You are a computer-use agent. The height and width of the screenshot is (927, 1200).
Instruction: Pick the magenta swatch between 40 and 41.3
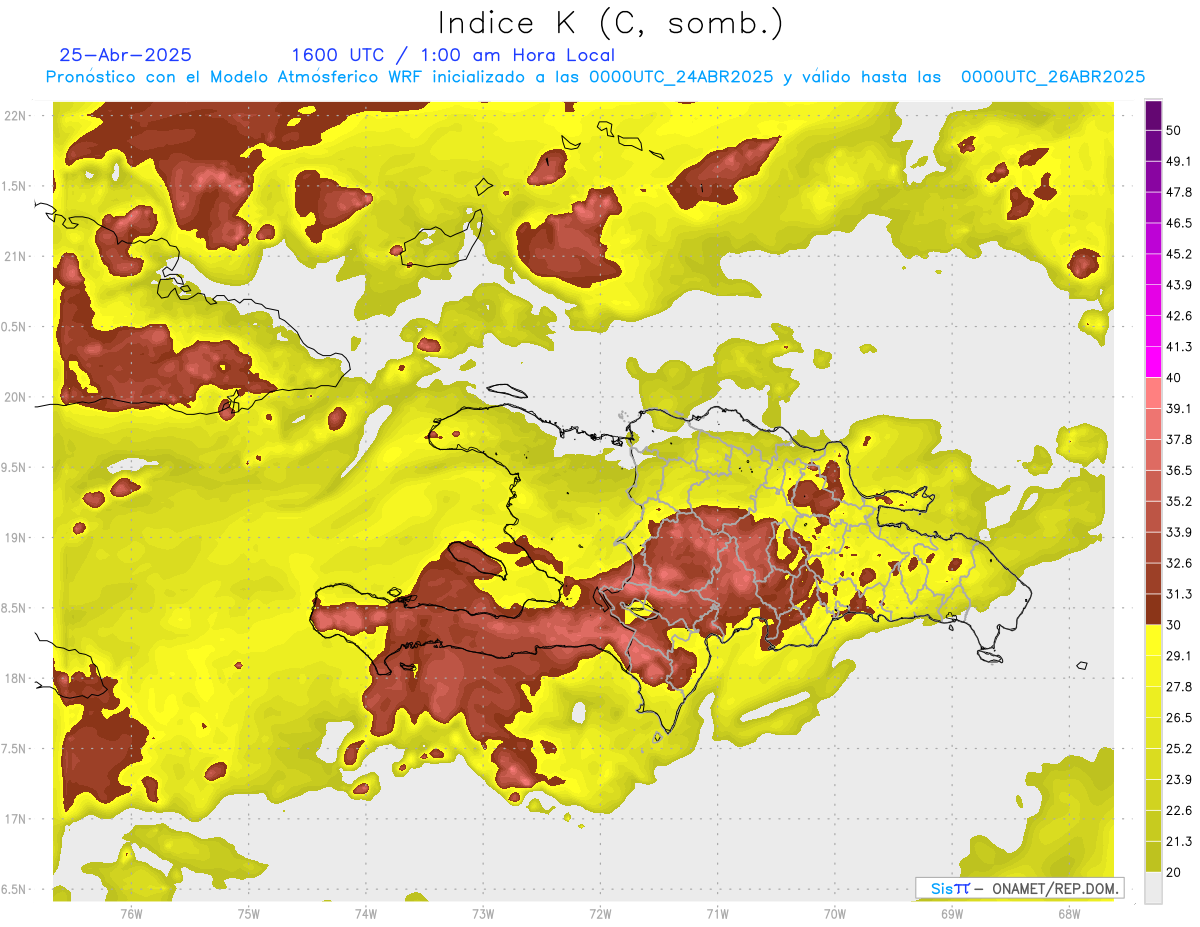pos(1153,362)
